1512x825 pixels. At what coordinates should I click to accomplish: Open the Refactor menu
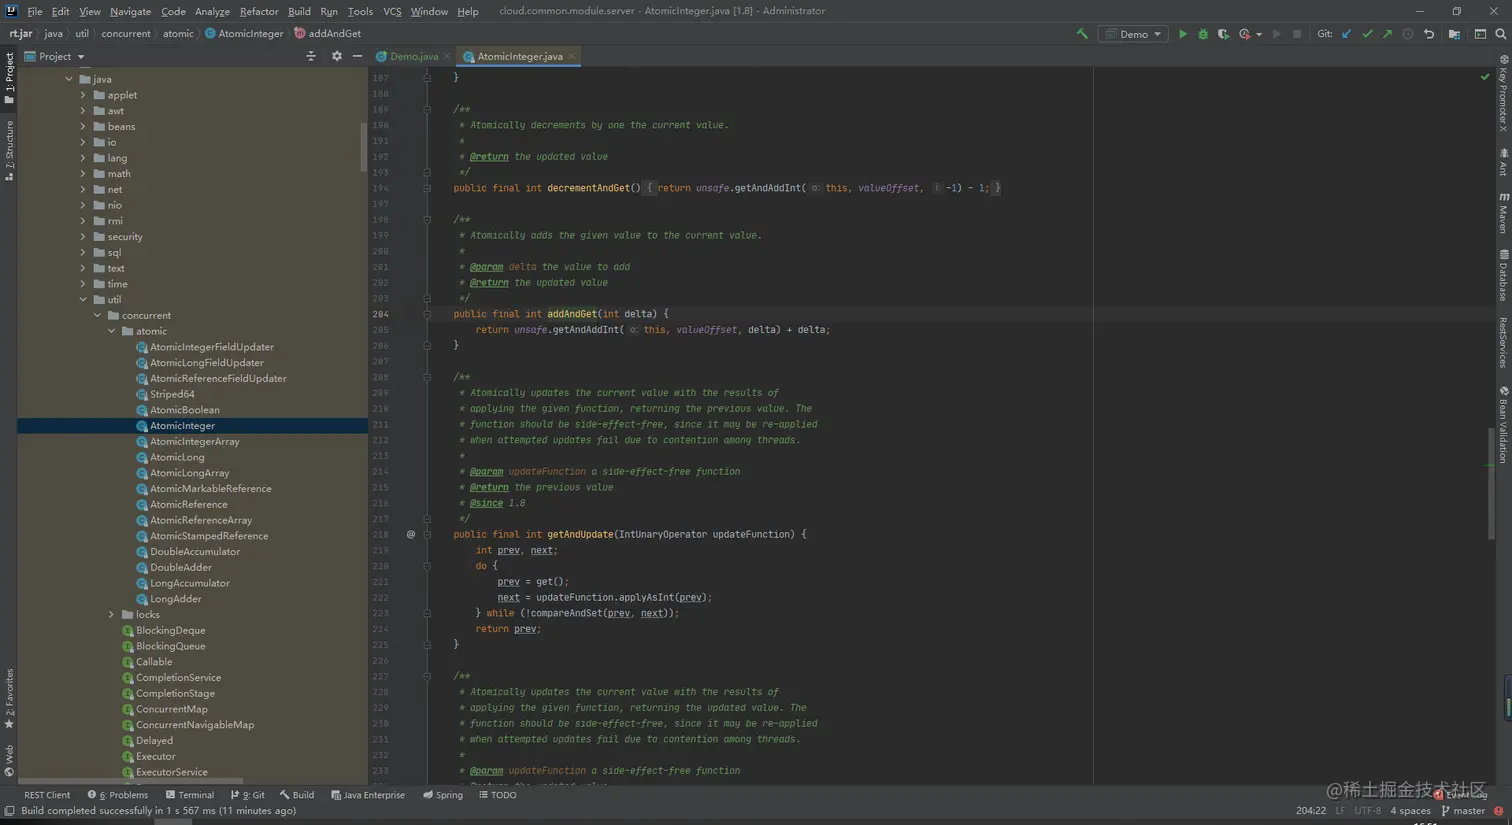258,11
